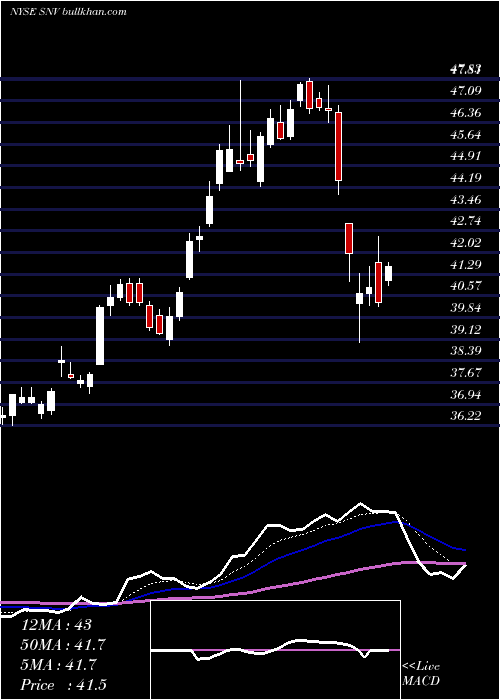The image size is (500, 700).
Task: Click the 42.02 price axis label
Action: click(x=466, y=243)
